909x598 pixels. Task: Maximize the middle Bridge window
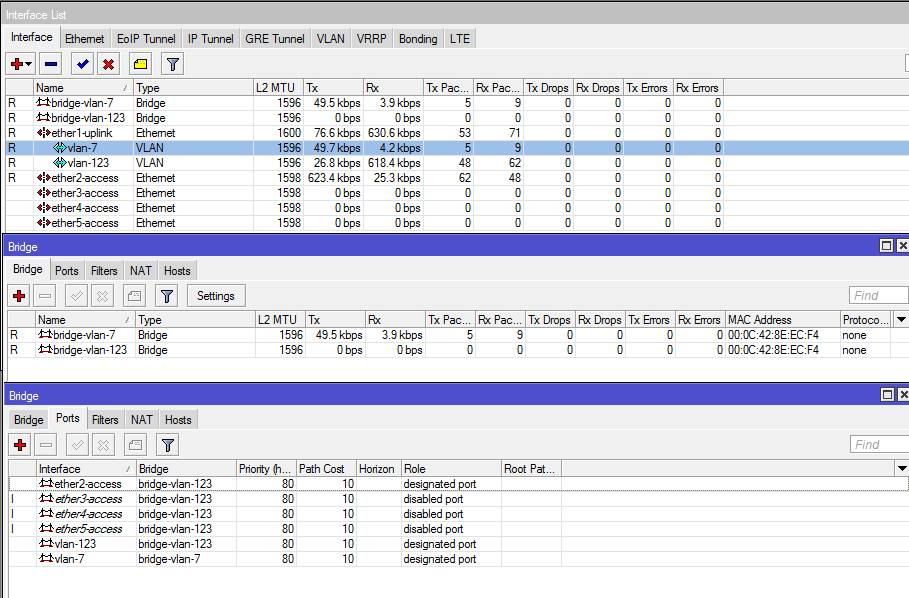pos(886,246)
